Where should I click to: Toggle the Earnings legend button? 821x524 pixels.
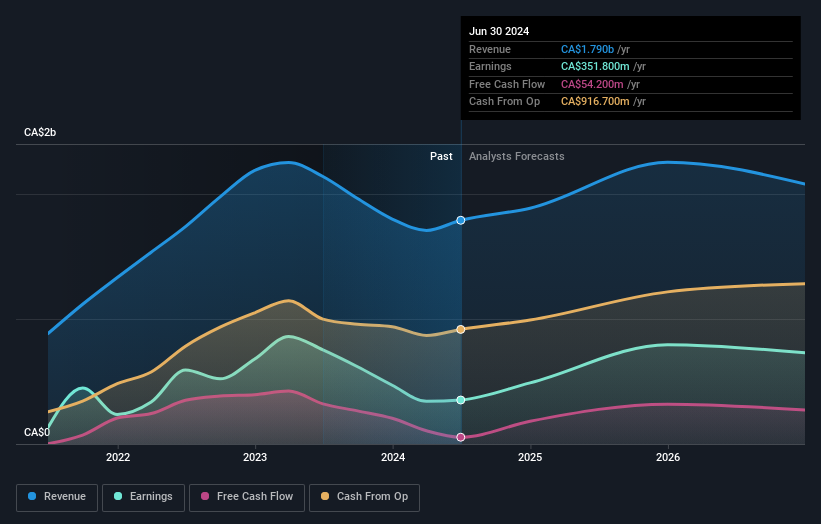pos(143,497)
